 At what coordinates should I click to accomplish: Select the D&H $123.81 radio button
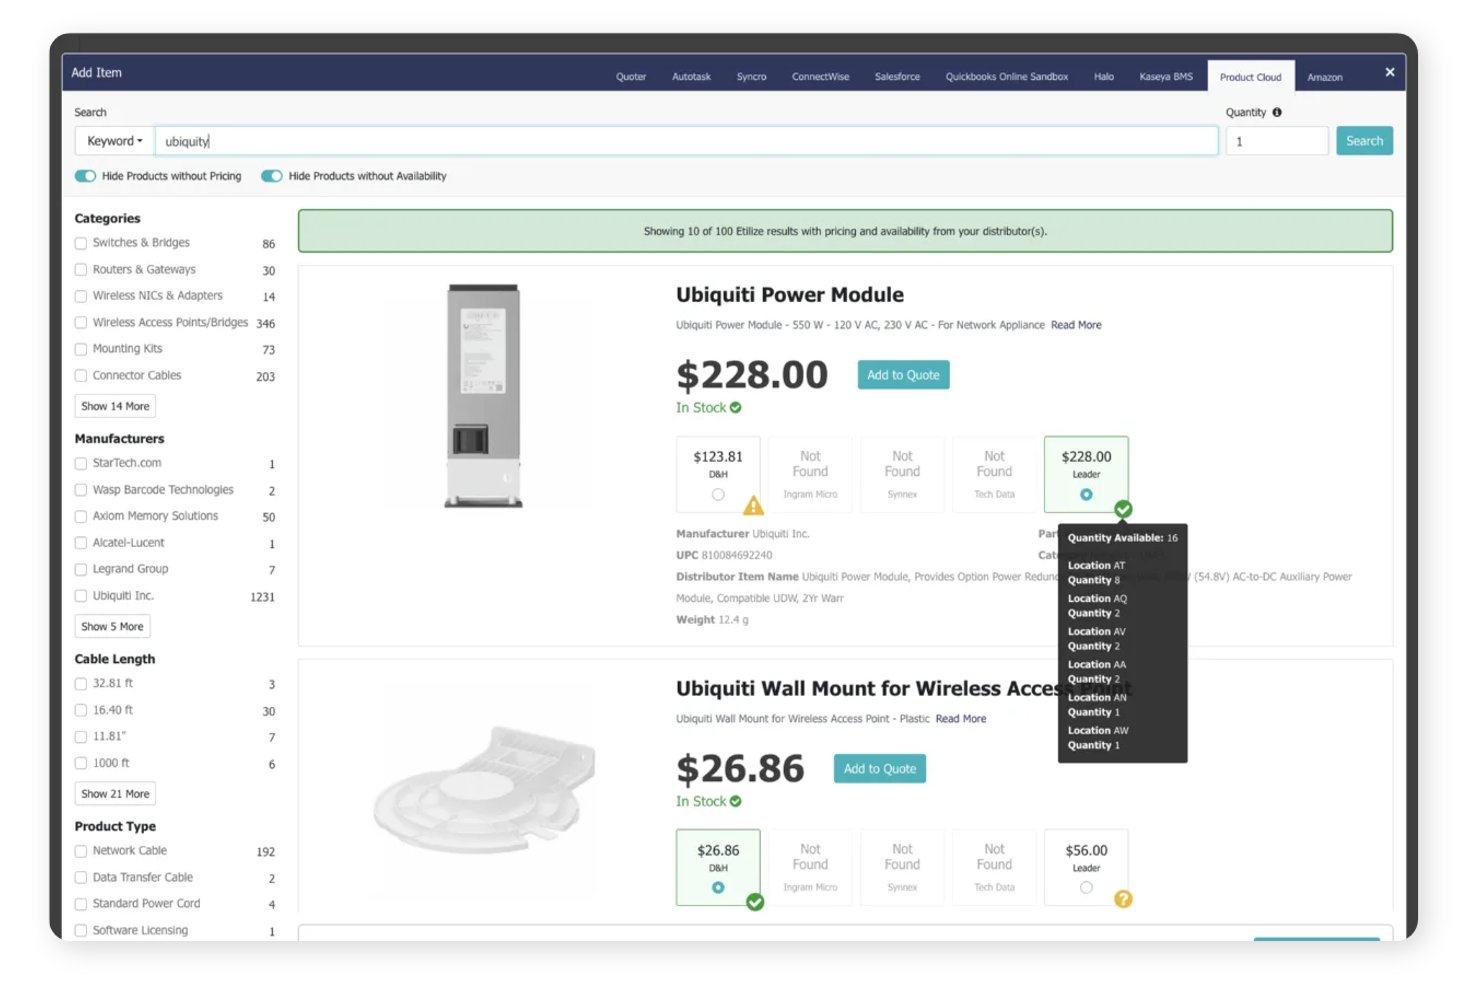[718, 494]
